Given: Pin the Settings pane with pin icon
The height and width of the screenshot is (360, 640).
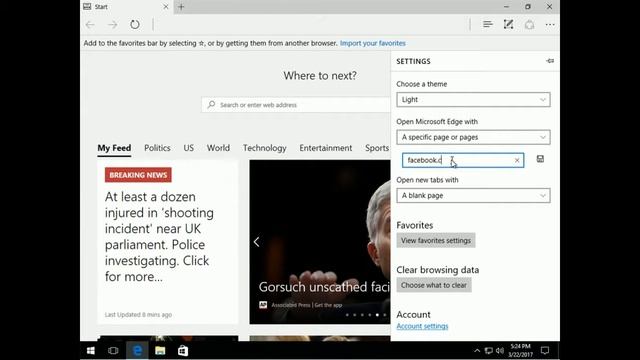Looking at the screenshot, I should (x=550, y=61).
